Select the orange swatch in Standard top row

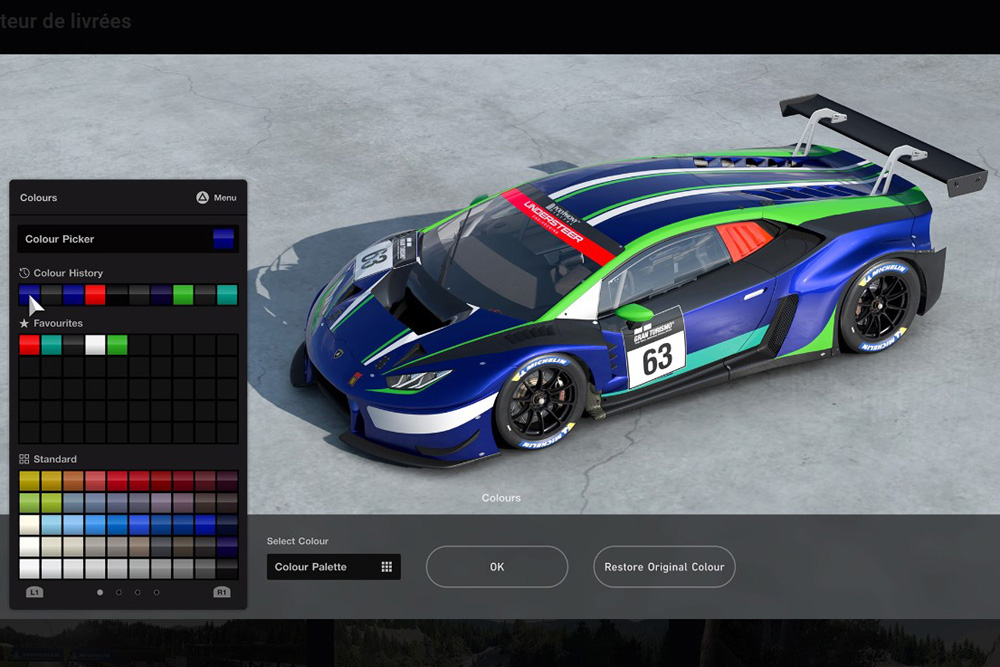click(x=73, y=481)
